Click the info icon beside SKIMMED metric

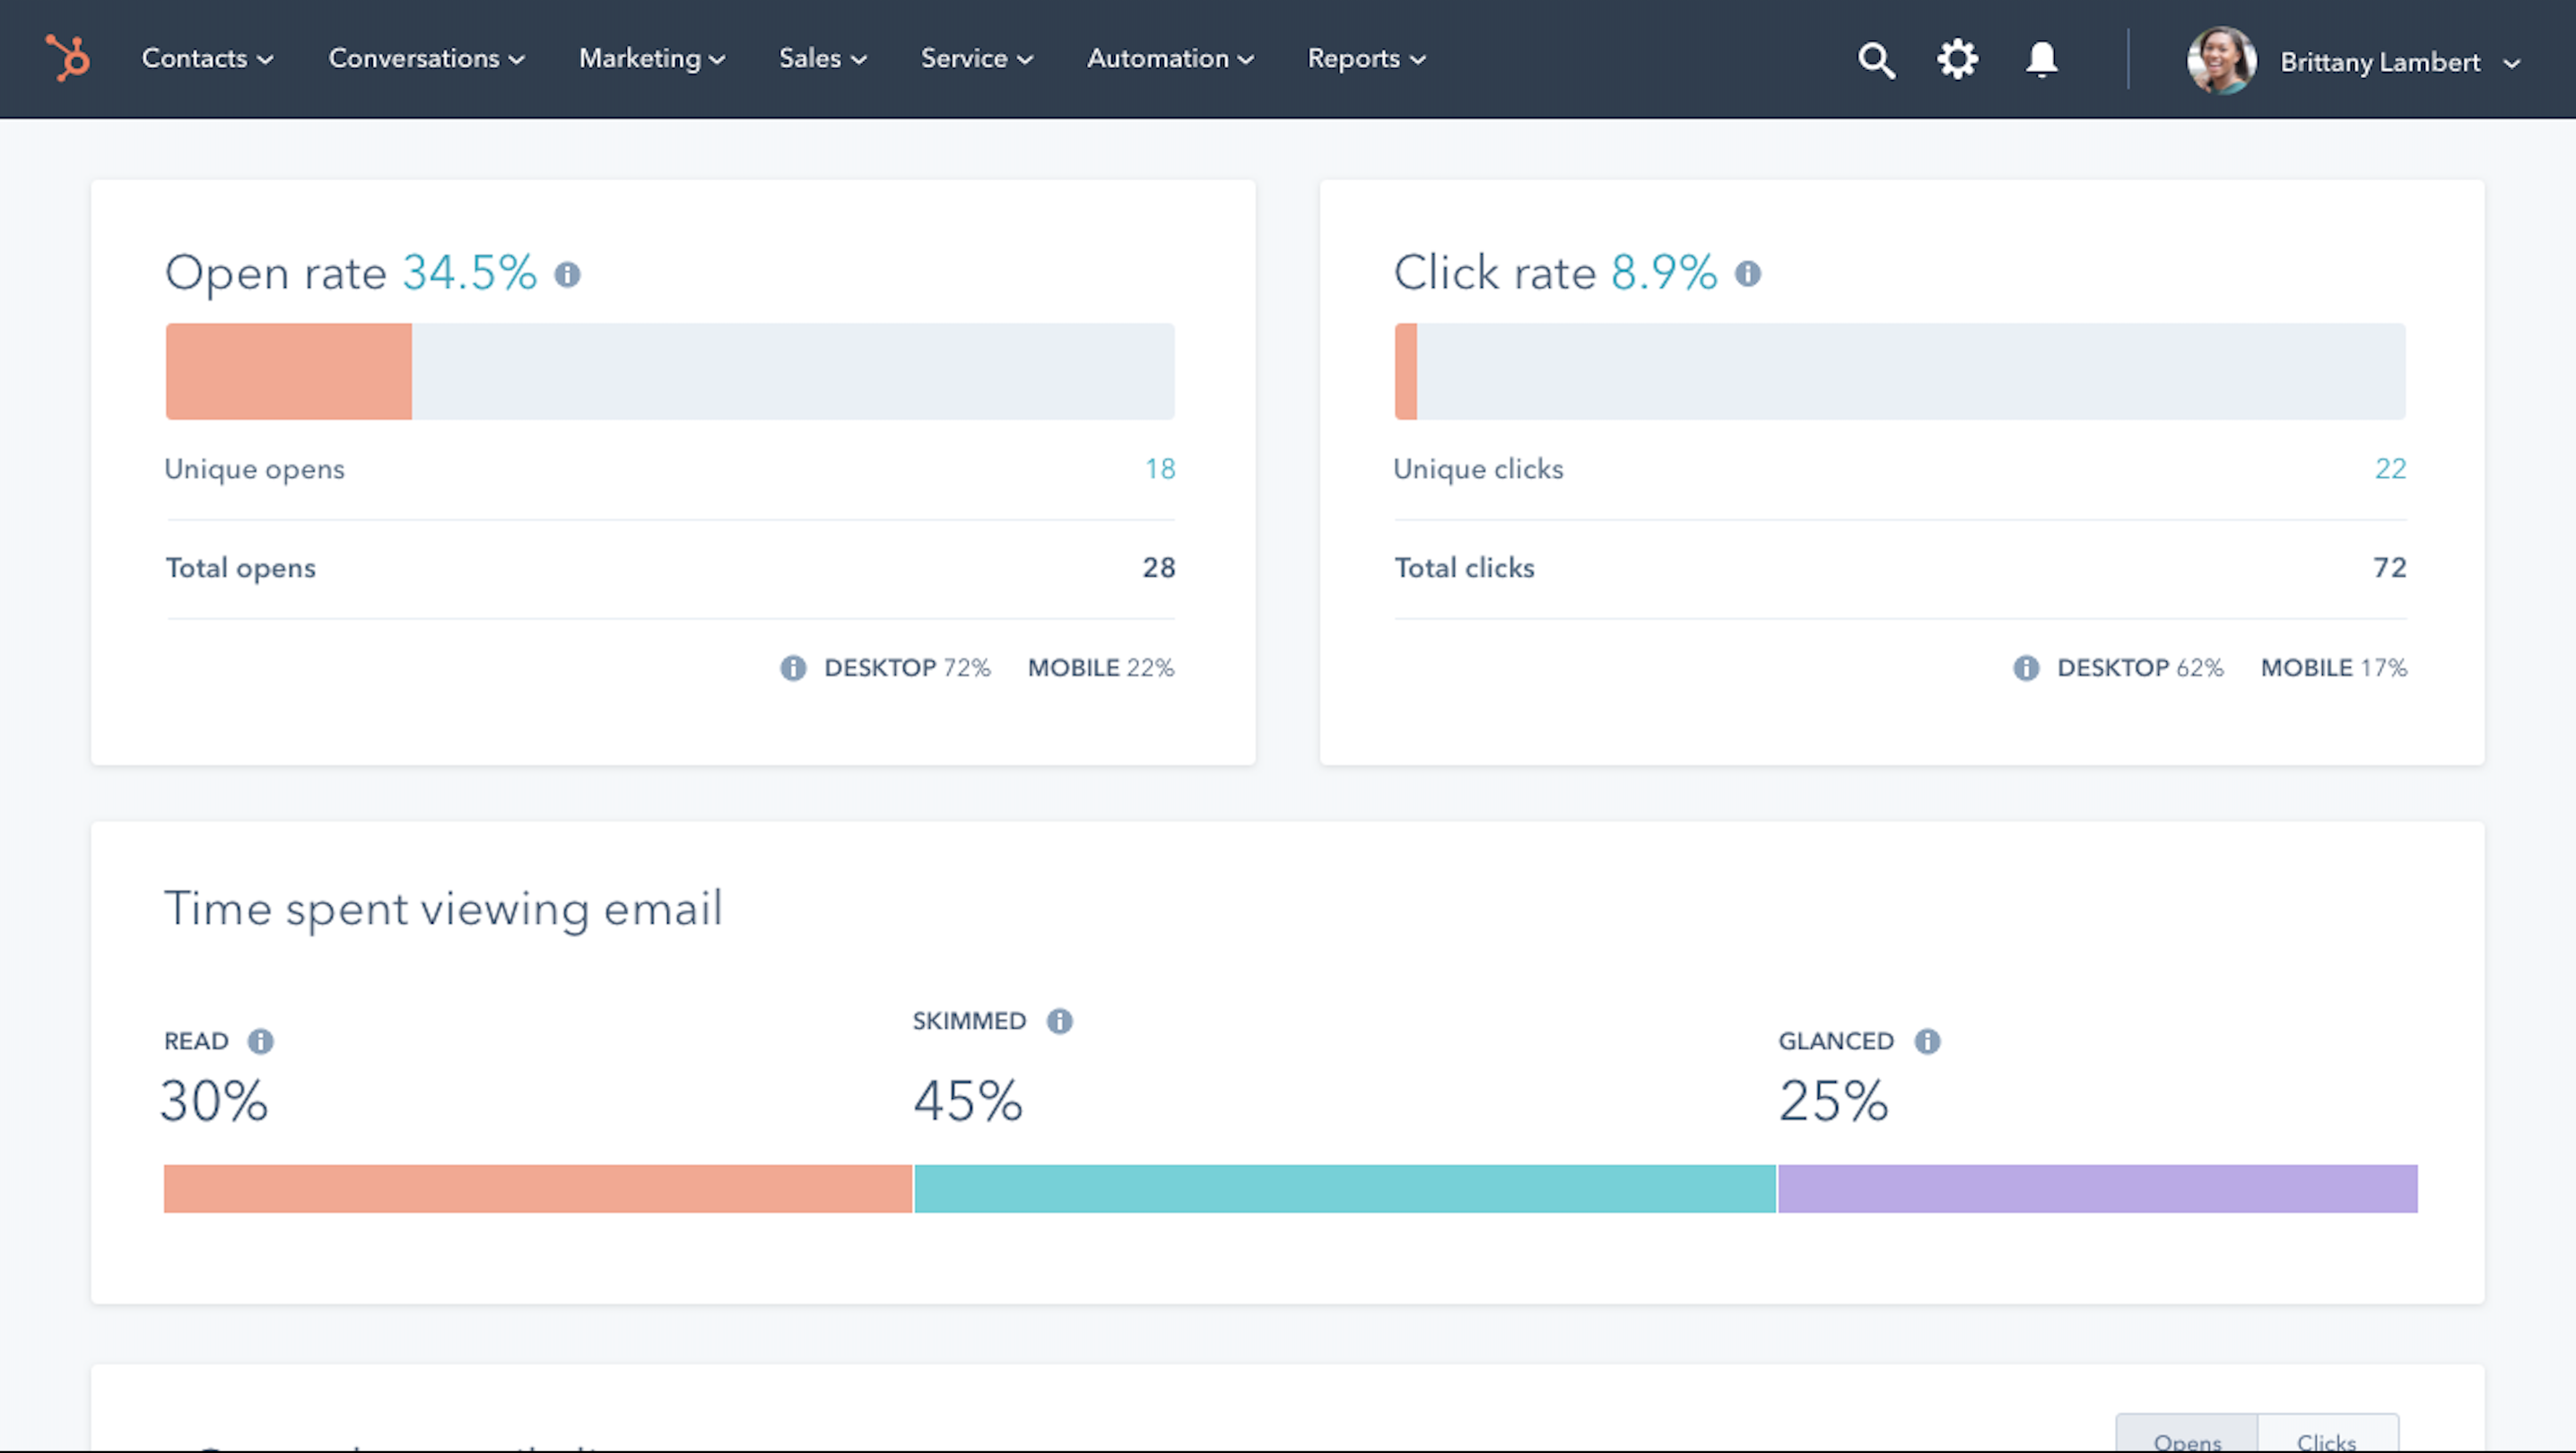point(1060,1021)
